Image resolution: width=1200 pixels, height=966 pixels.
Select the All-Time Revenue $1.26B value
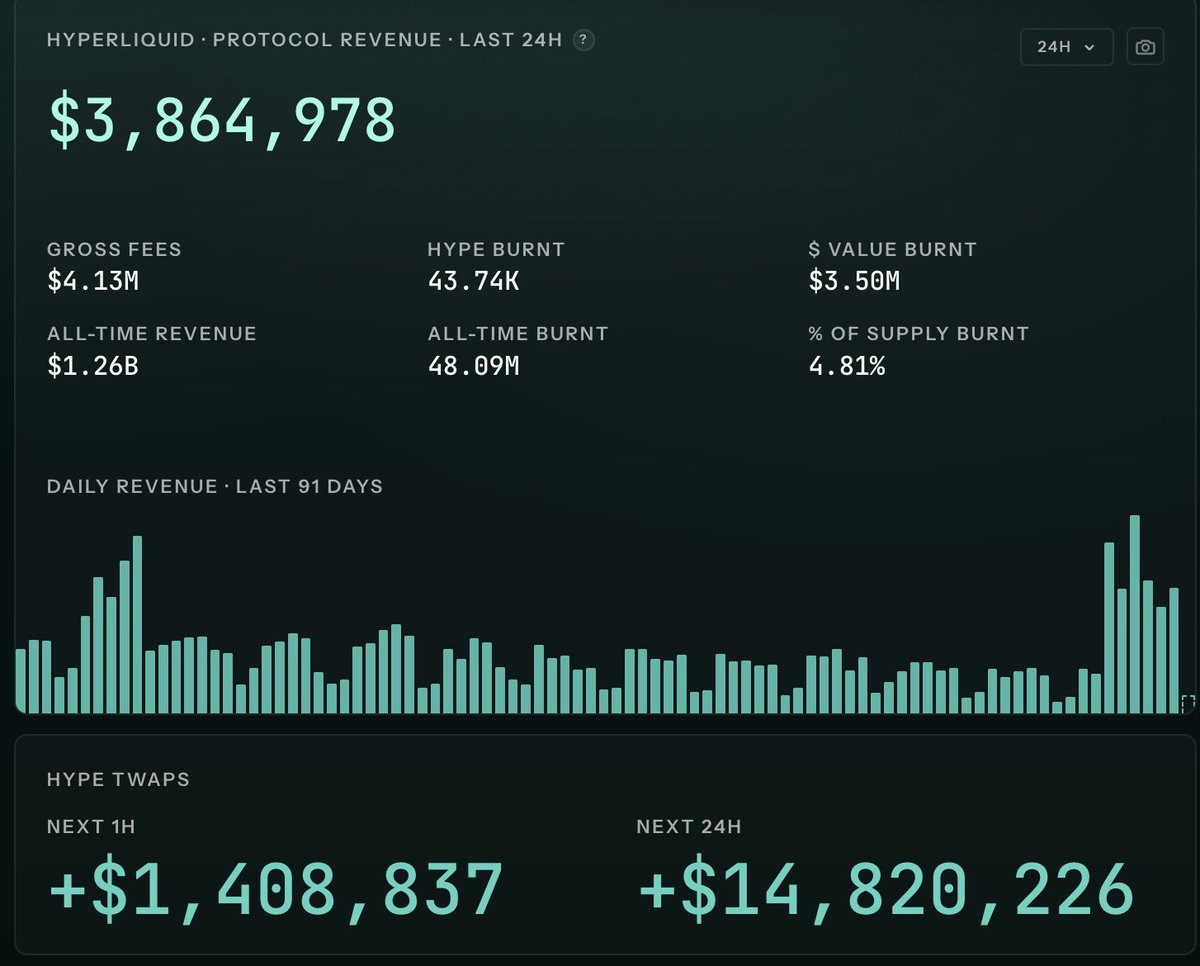(x=92, y=366)
